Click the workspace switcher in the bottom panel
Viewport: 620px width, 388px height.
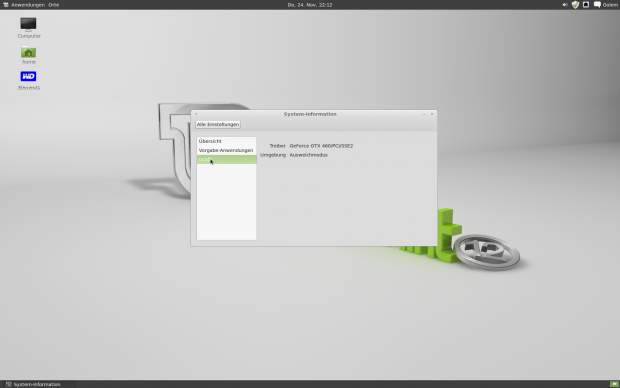(x=614, y=384)
